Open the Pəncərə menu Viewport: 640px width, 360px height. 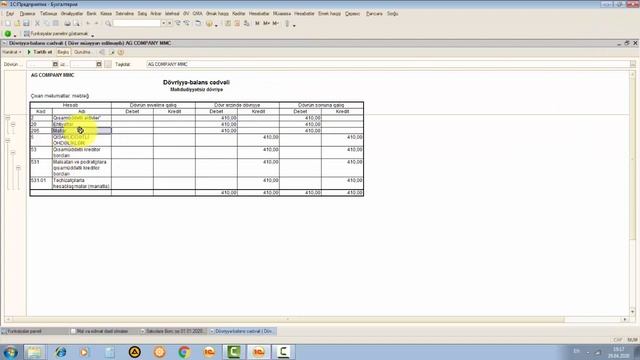coord(374,13)
